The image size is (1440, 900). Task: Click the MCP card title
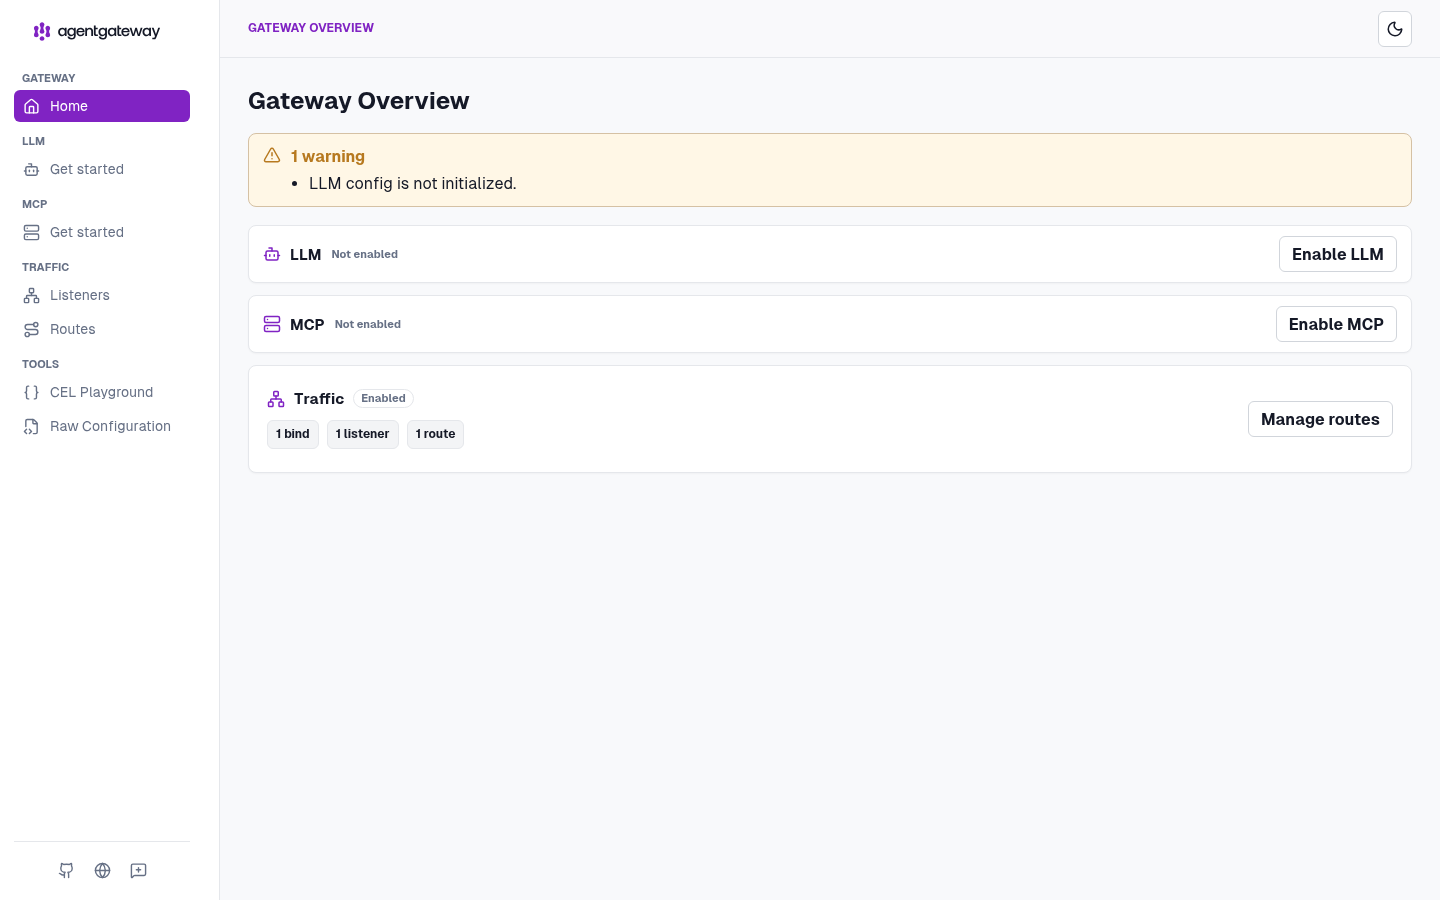(x=307, y=324)
